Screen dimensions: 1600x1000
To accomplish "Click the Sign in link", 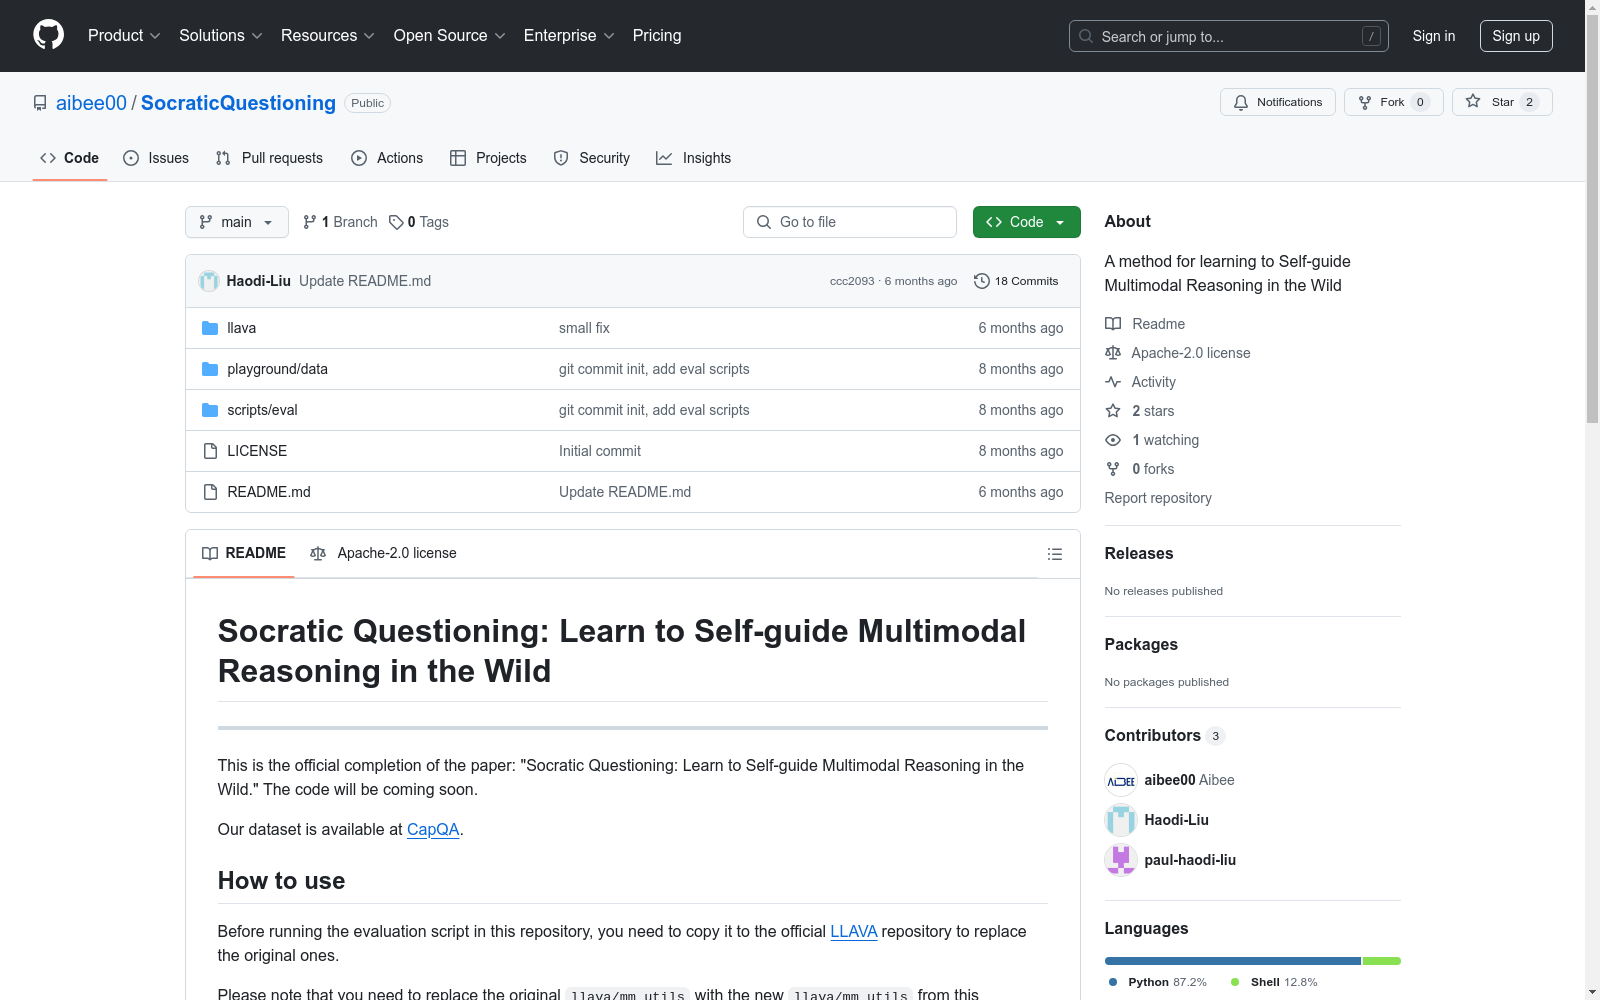I will (x=1434, y=36).
